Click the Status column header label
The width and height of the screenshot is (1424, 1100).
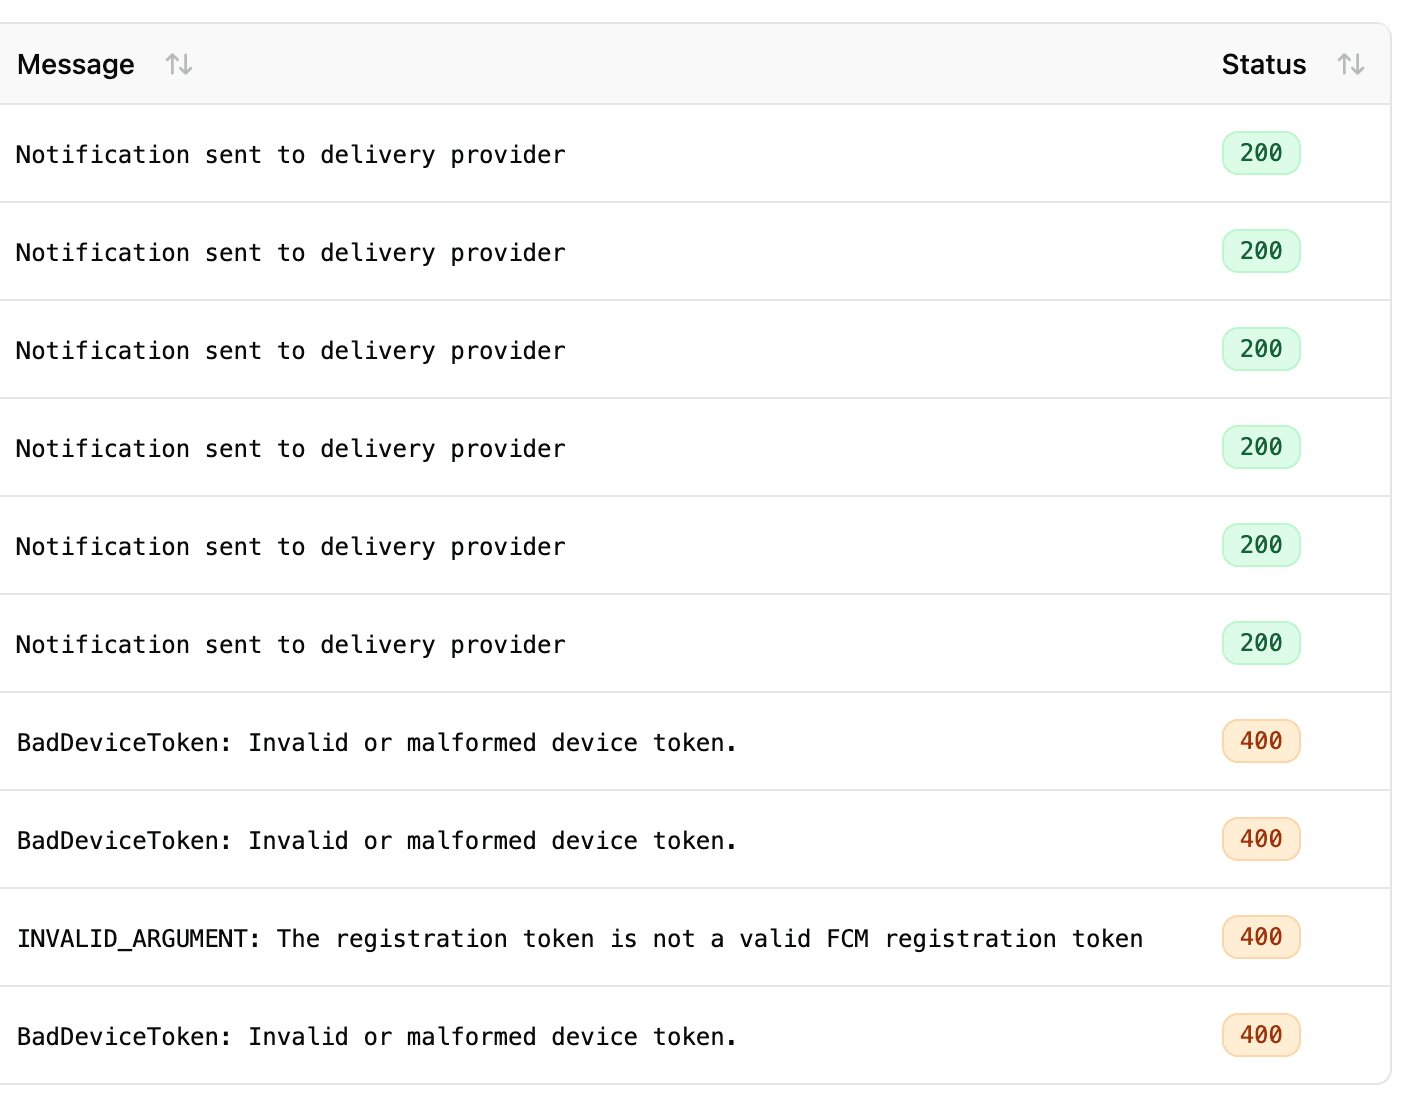point(1264,65)
